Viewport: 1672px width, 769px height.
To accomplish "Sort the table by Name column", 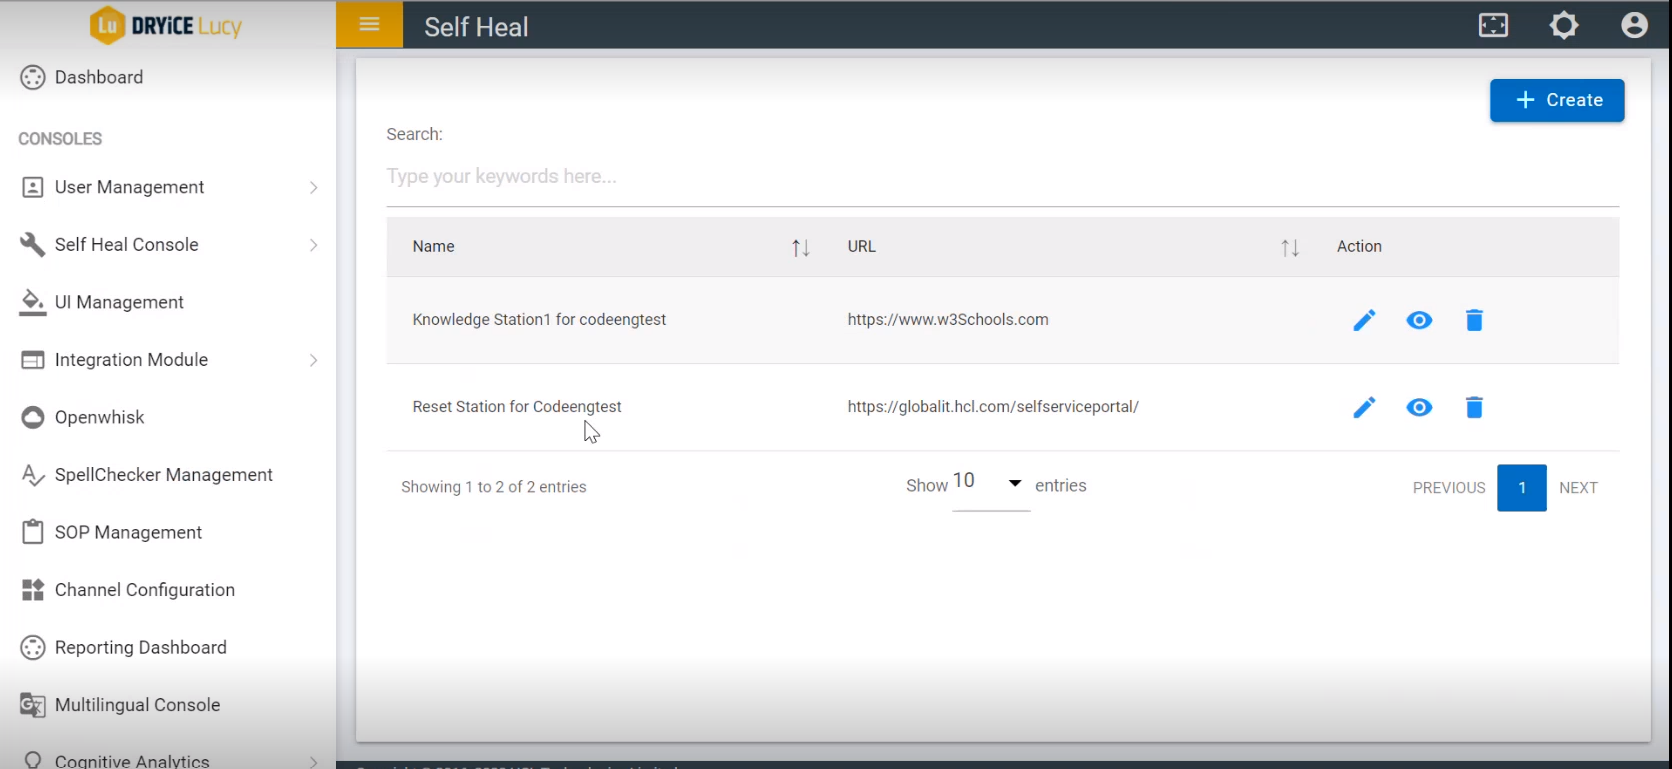I will 800,247.
